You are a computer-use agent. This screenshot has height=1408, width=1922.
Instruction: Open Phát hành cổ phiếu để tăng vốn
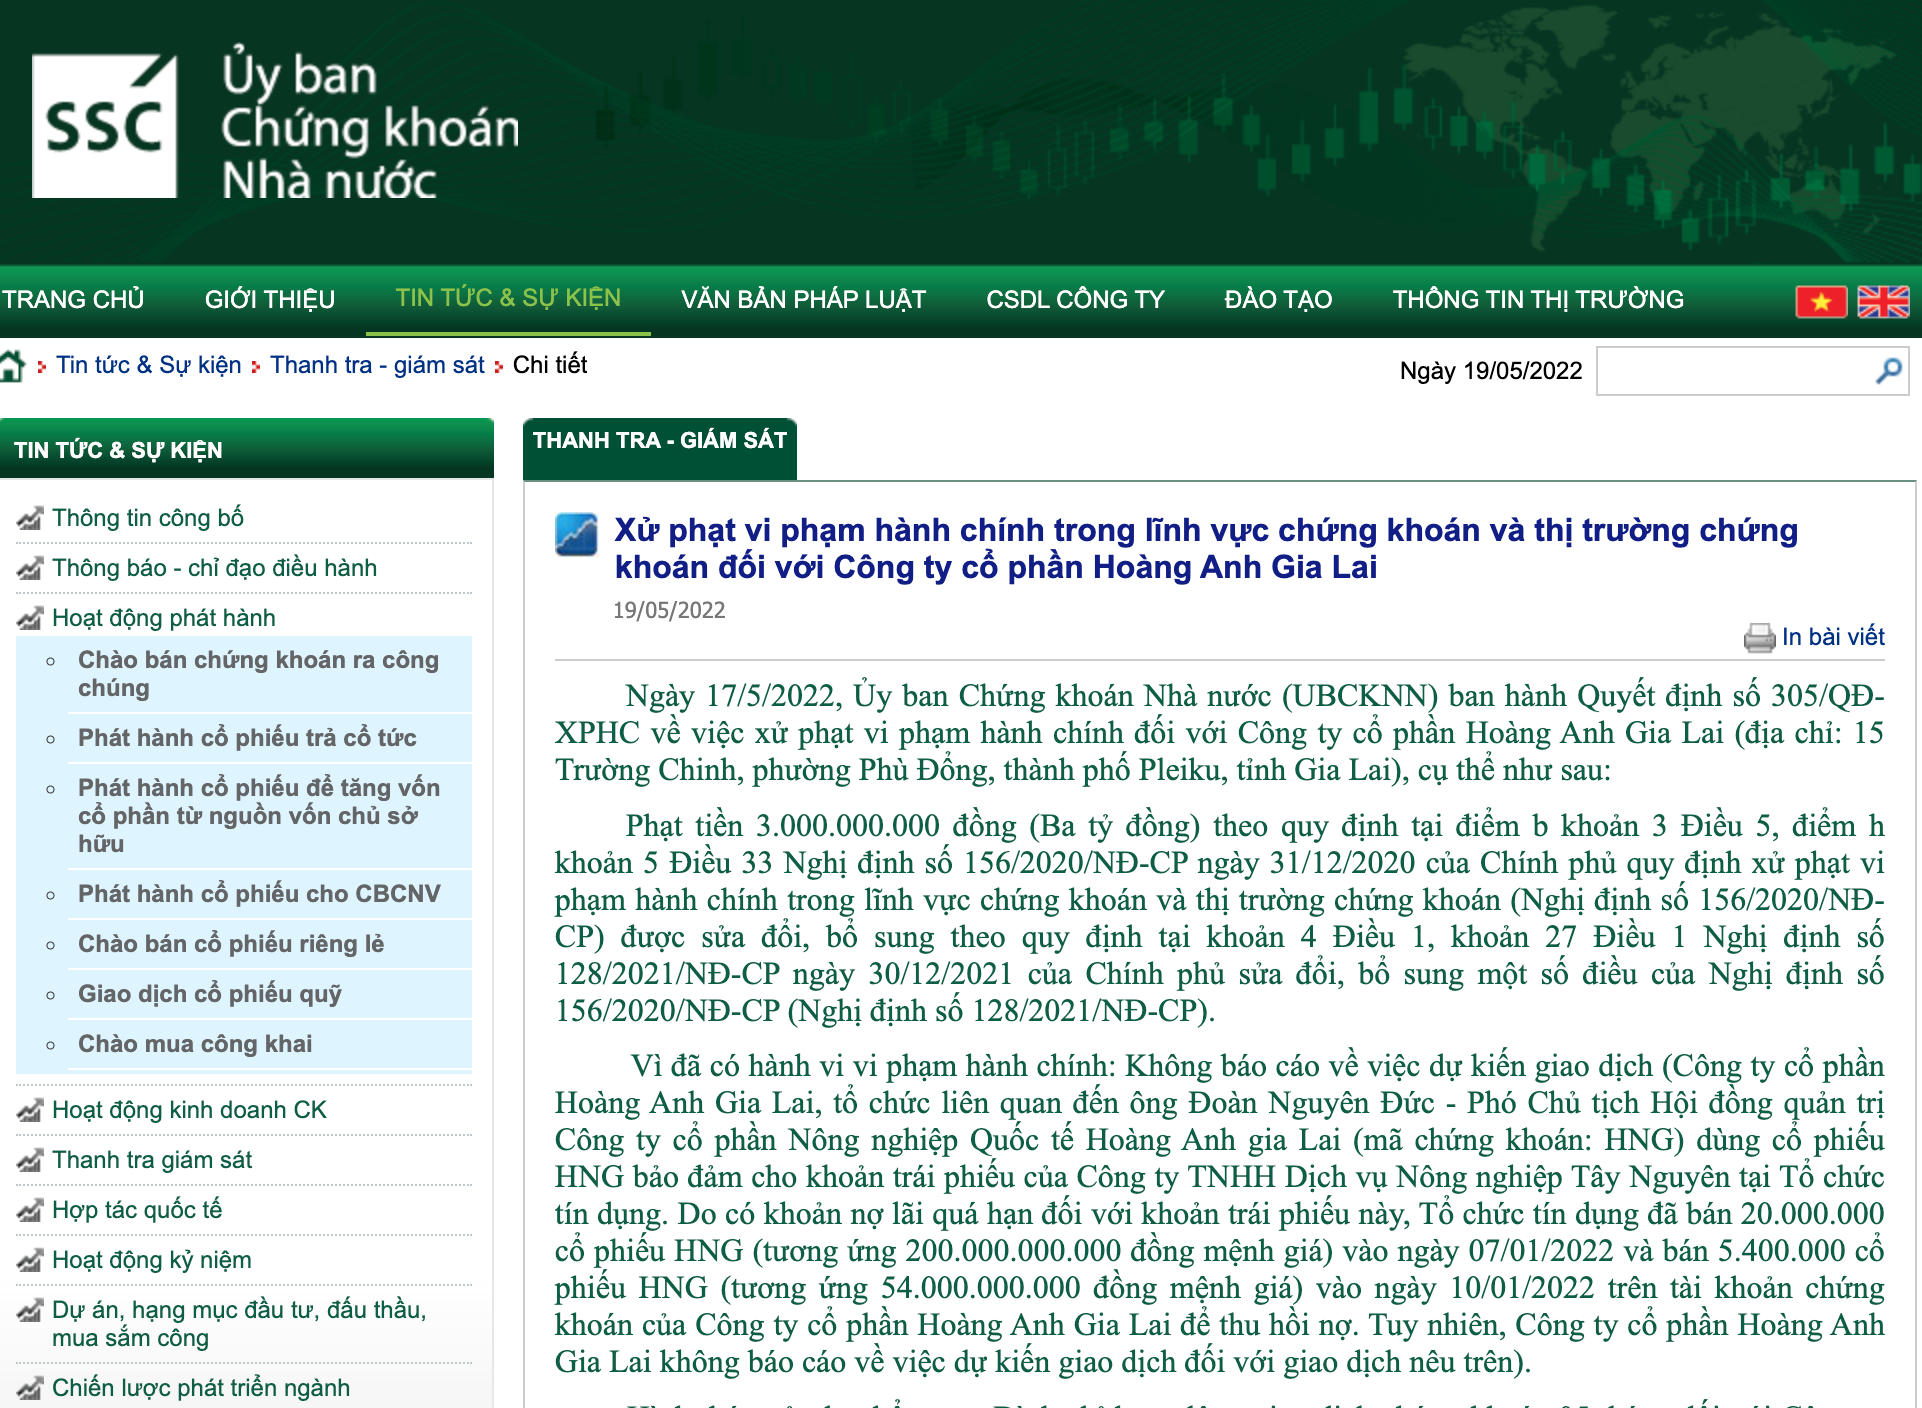[259, 815]
